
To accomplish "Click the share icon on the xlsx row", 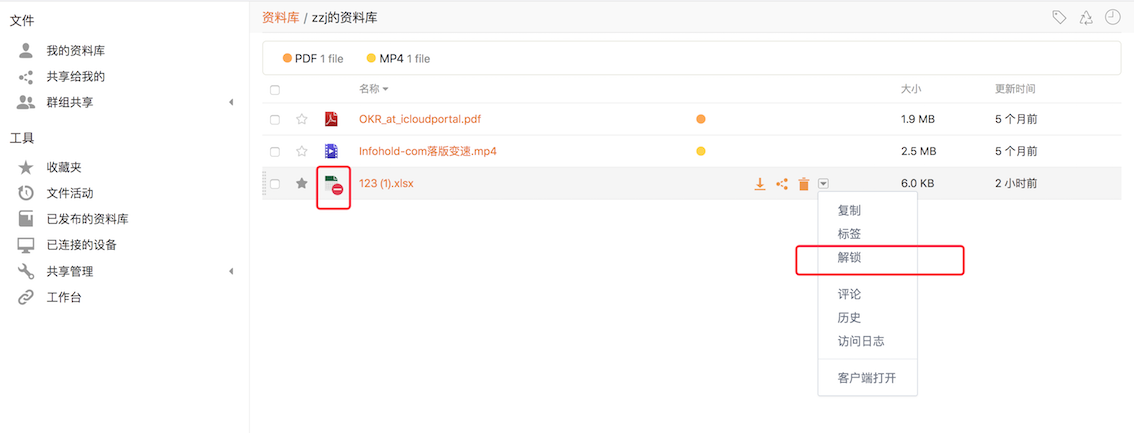I will [x=781, y=184].
